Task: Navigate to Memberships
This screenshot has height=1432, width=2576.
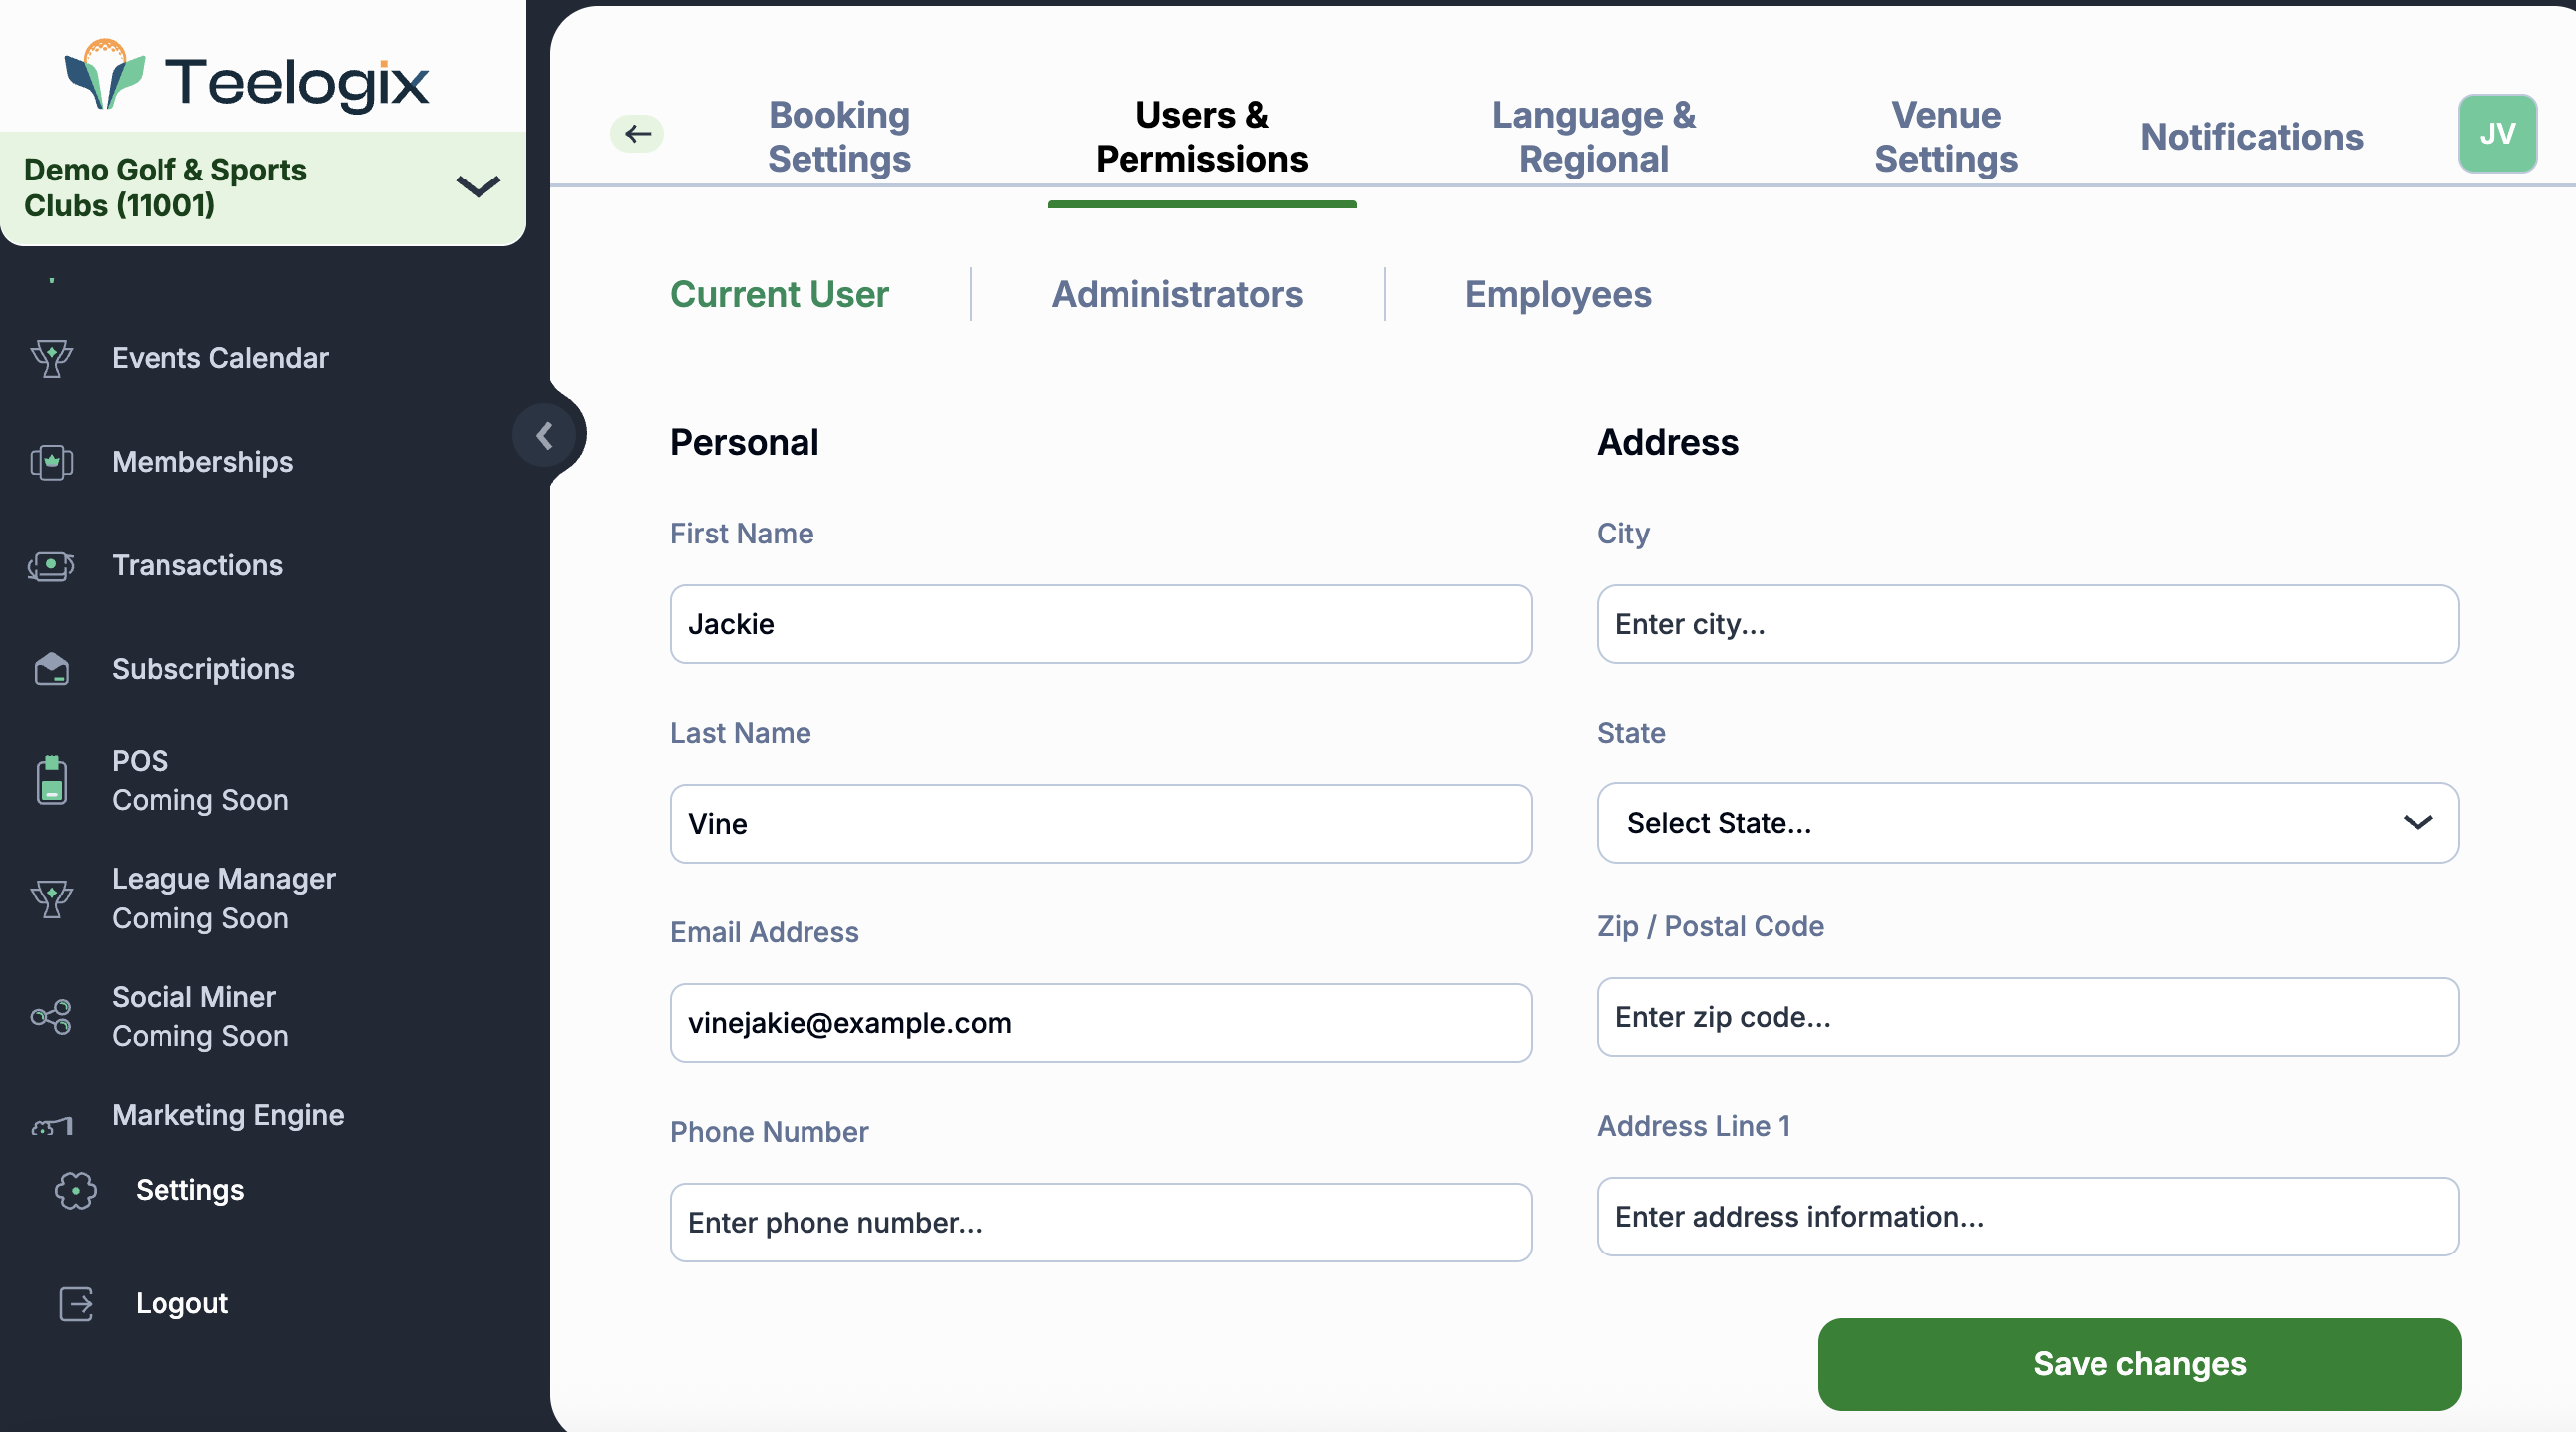Action: 202,462
